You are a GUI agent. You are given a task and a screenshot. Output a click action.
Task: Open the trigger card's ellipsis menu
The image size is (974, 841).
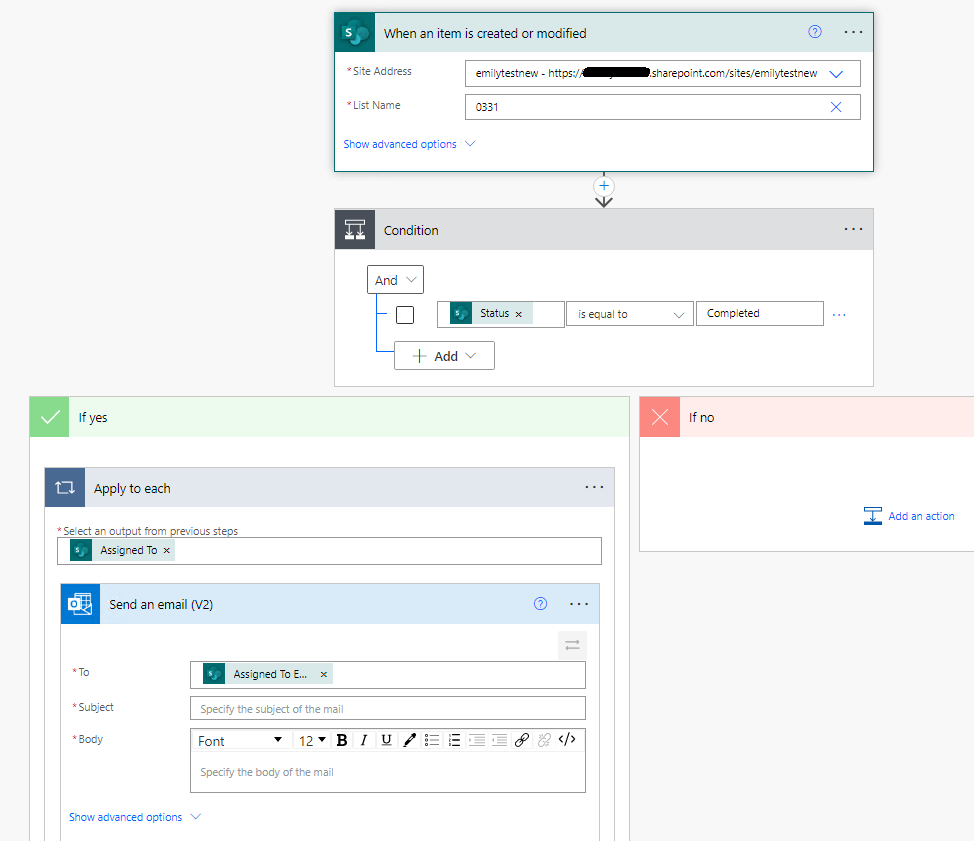pyautogui.click(x=853, y=31)
